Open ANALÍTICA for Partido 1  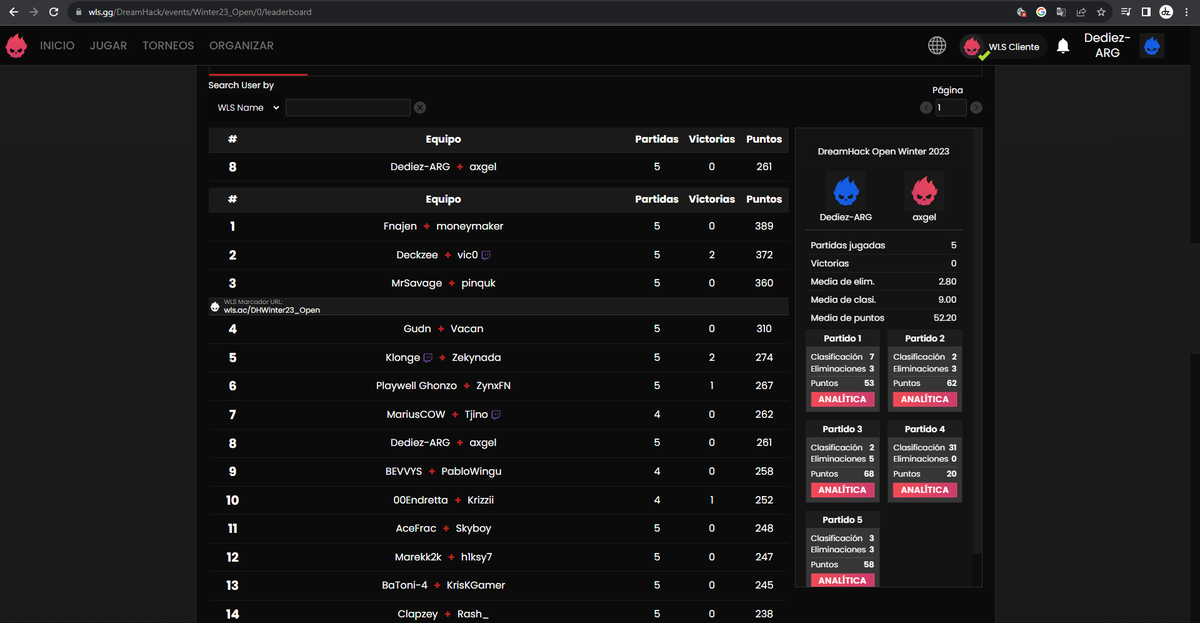tap(843, 399)
